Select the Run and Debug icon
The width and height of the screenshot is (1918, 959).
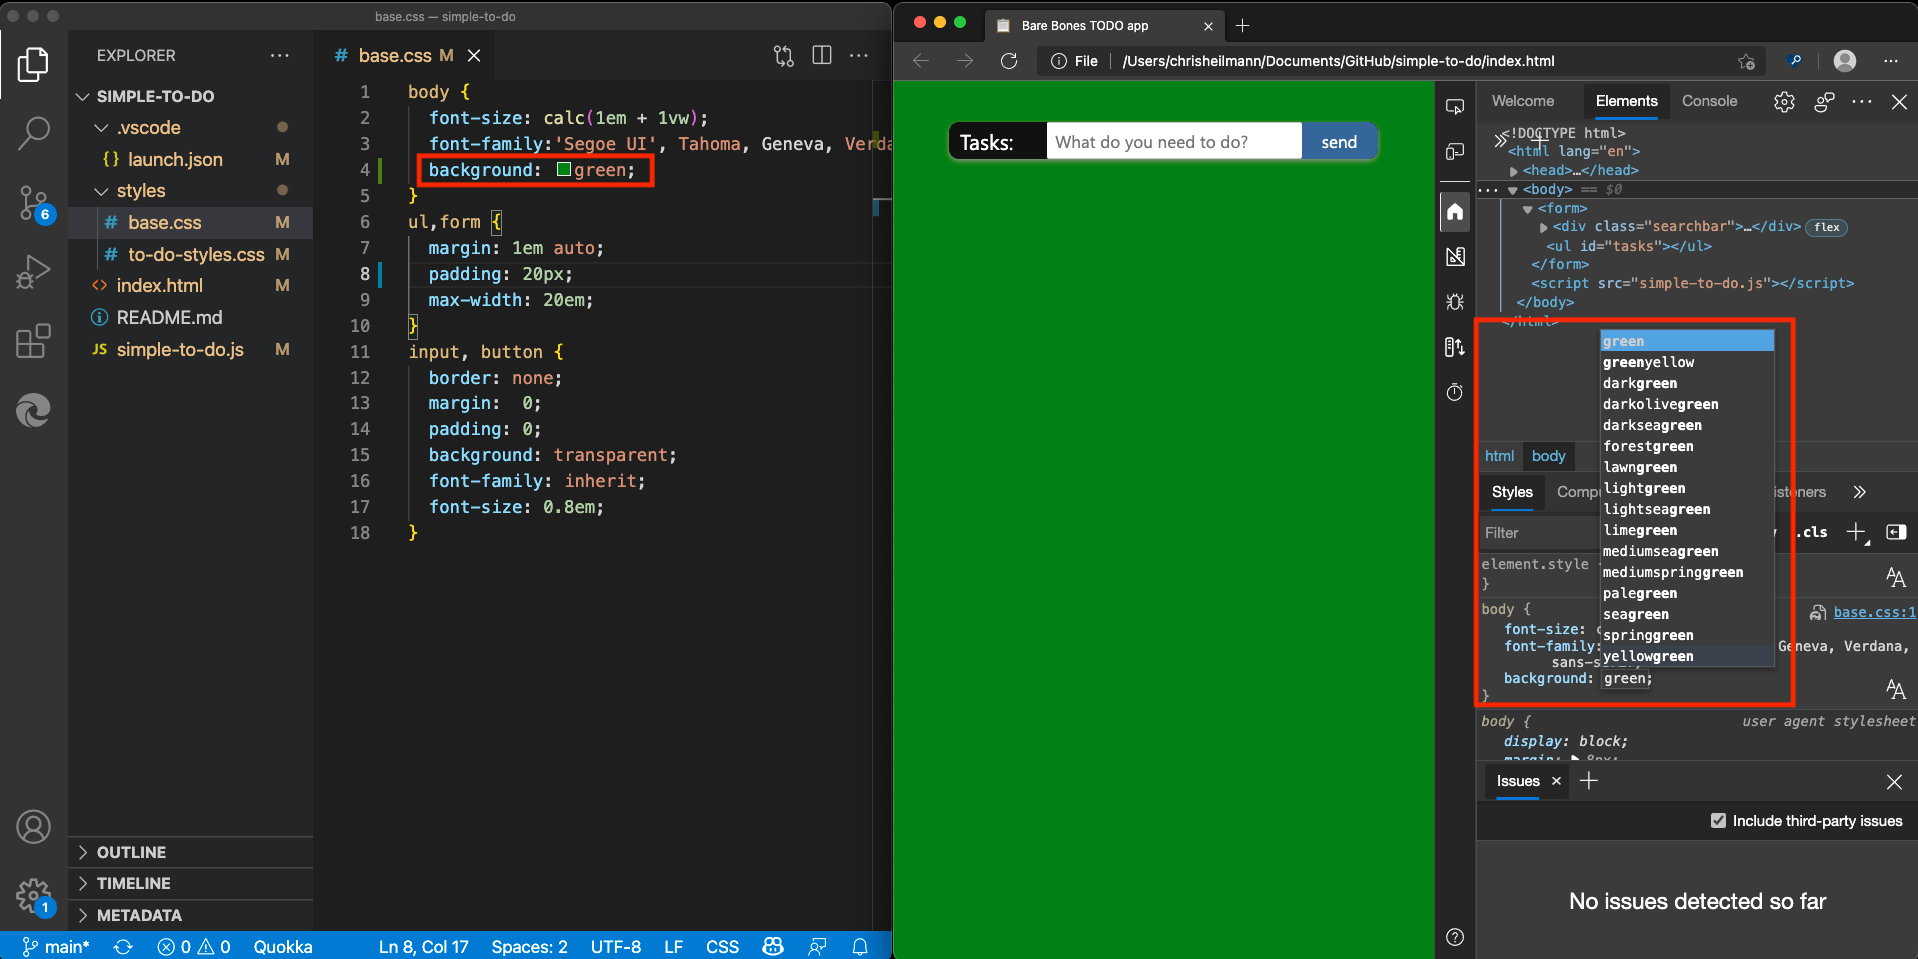[33, 271]
